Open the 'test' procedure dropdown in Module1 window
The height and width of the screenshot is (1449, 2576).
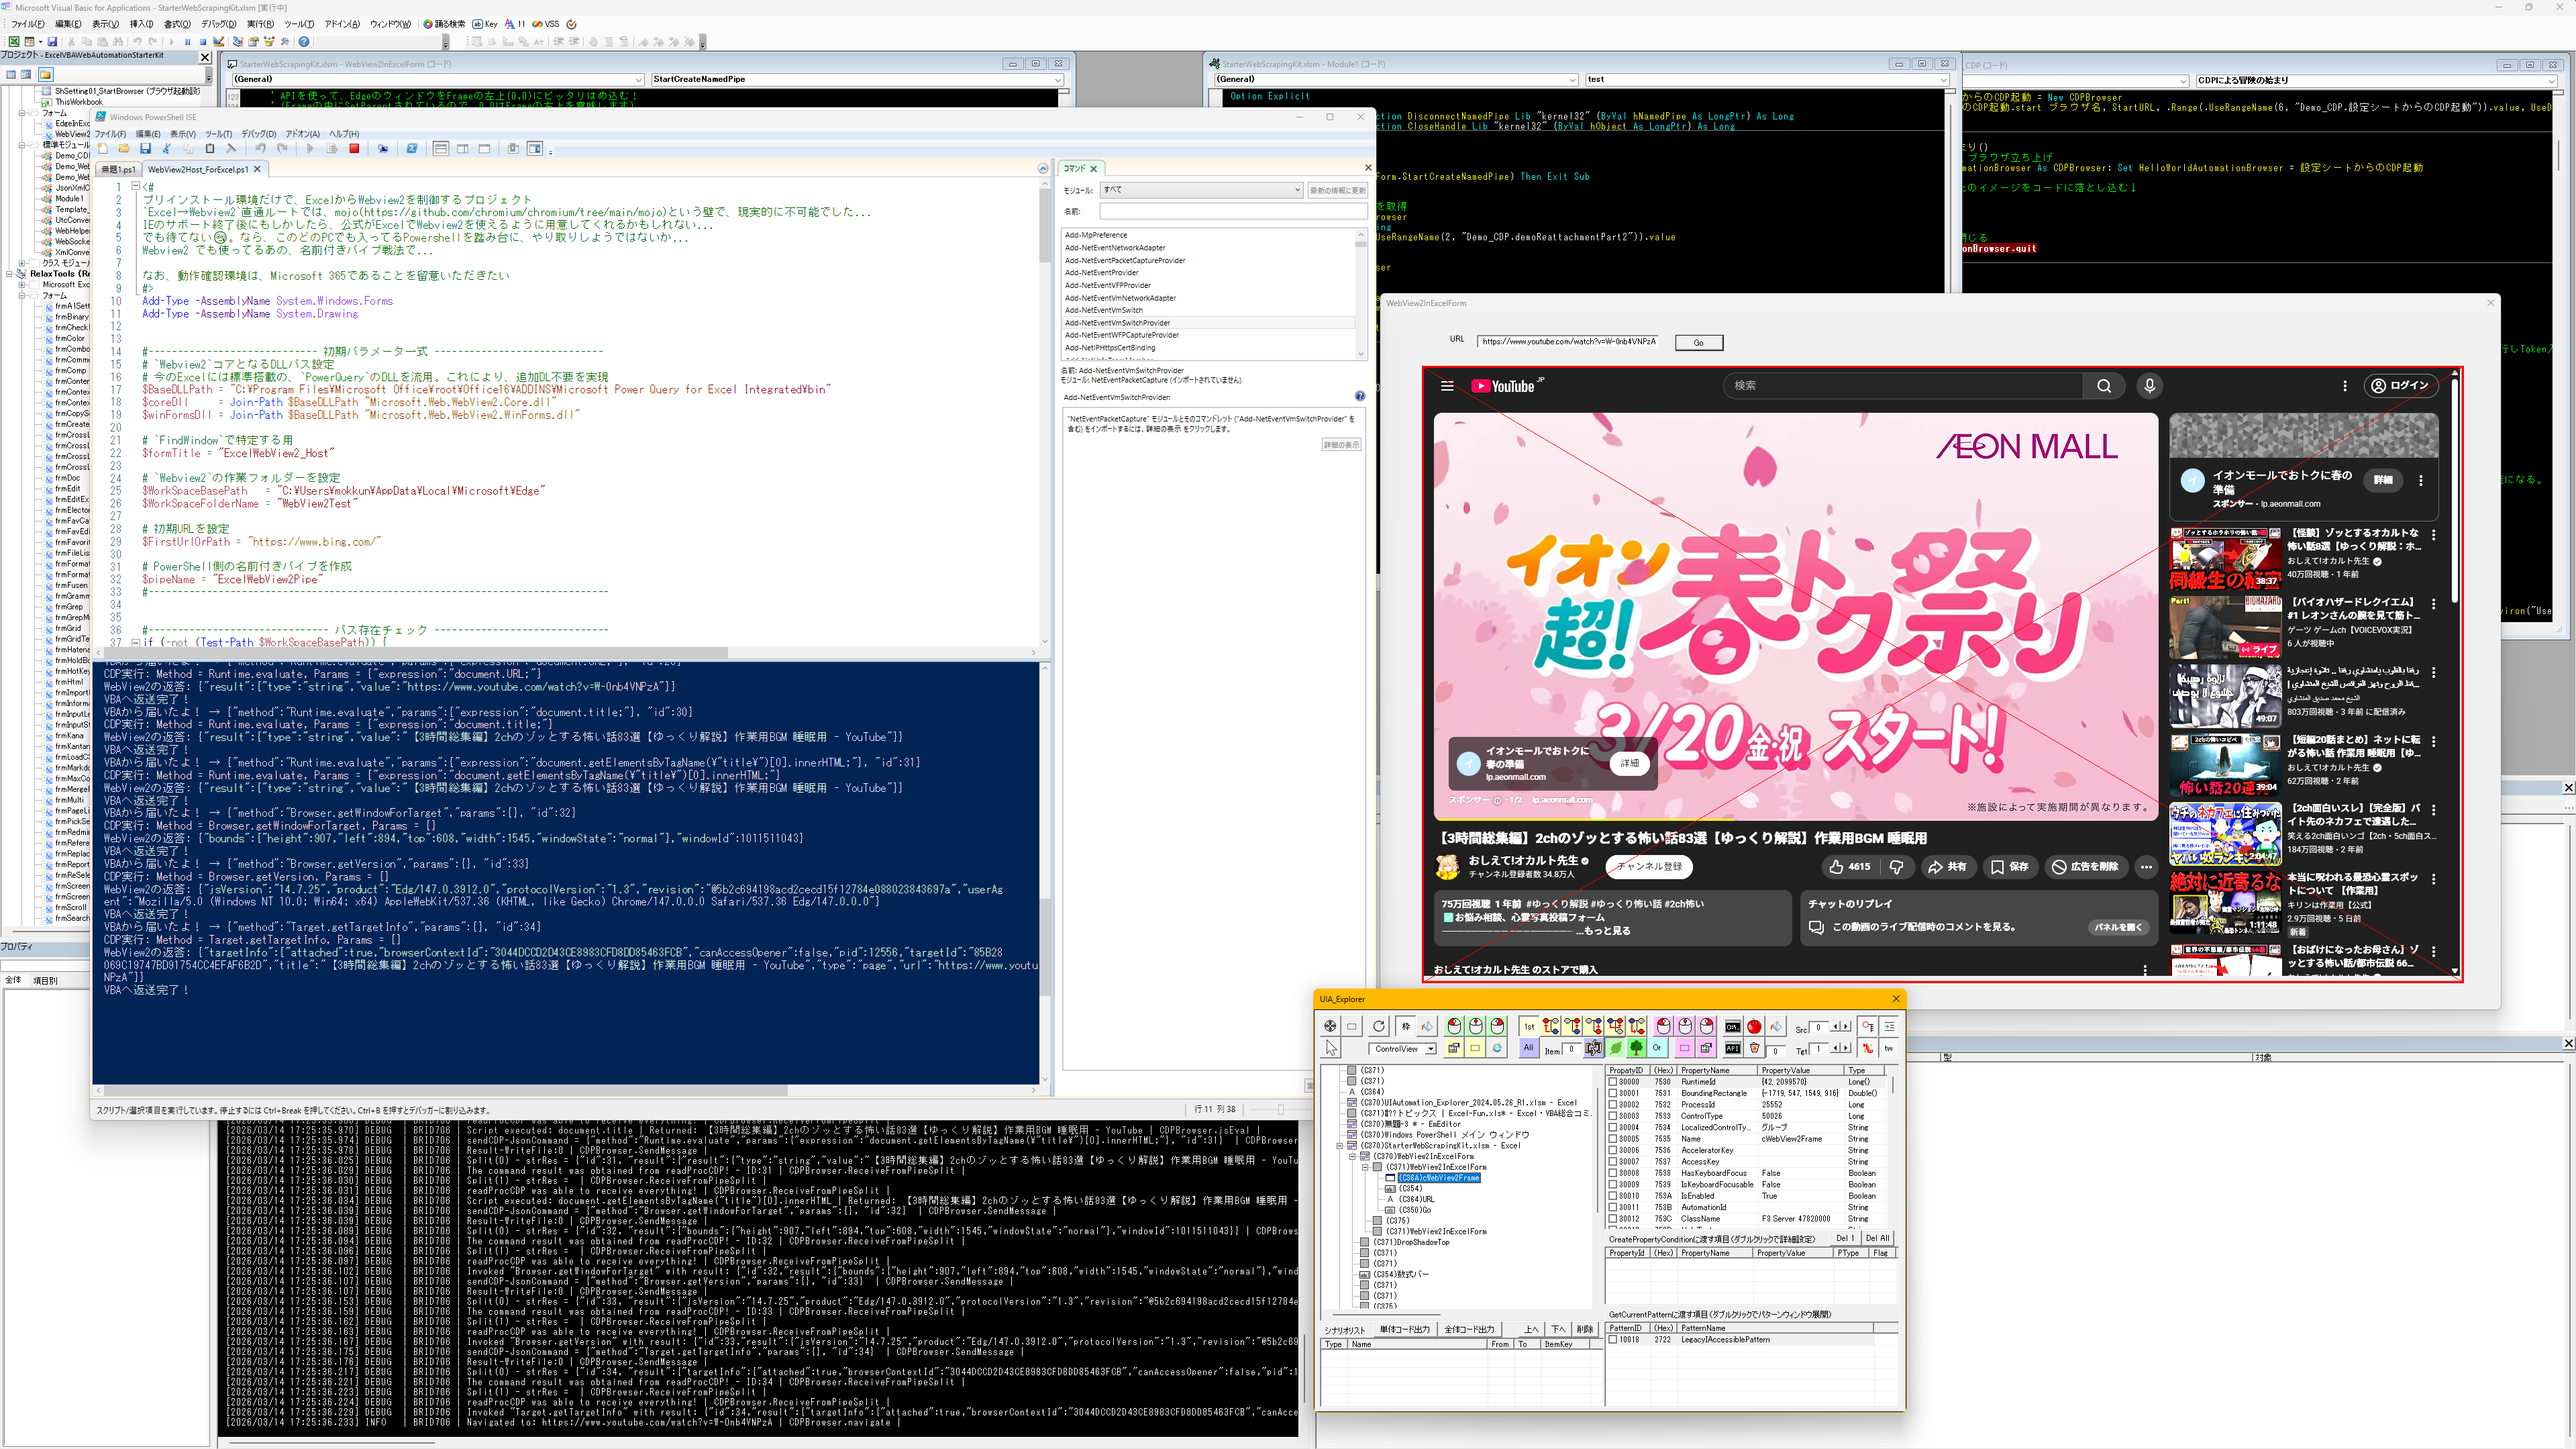[x=1766, y=79]
